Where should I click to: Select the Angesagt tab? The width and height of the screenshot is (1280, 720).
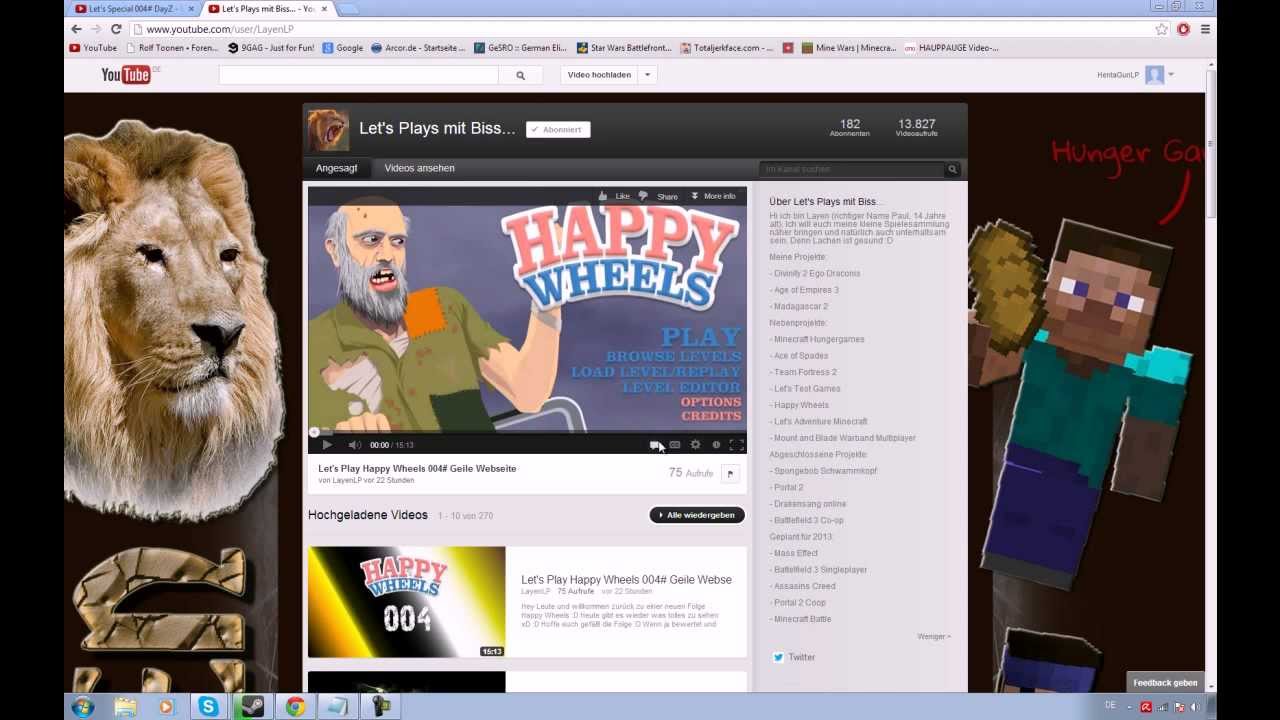pos(336,168)
